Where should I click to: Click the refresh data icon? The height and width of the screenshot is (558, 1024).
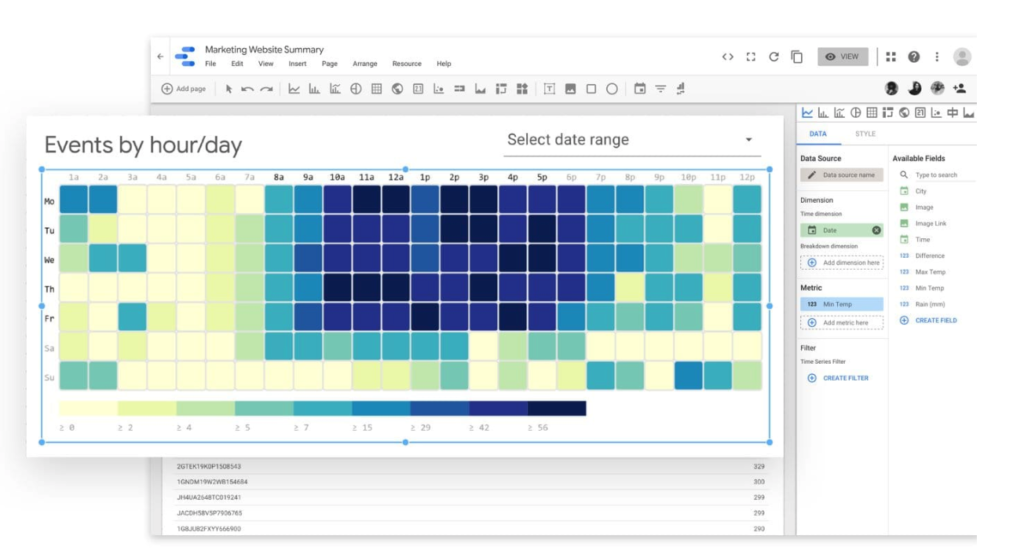[x=773, y=57]
